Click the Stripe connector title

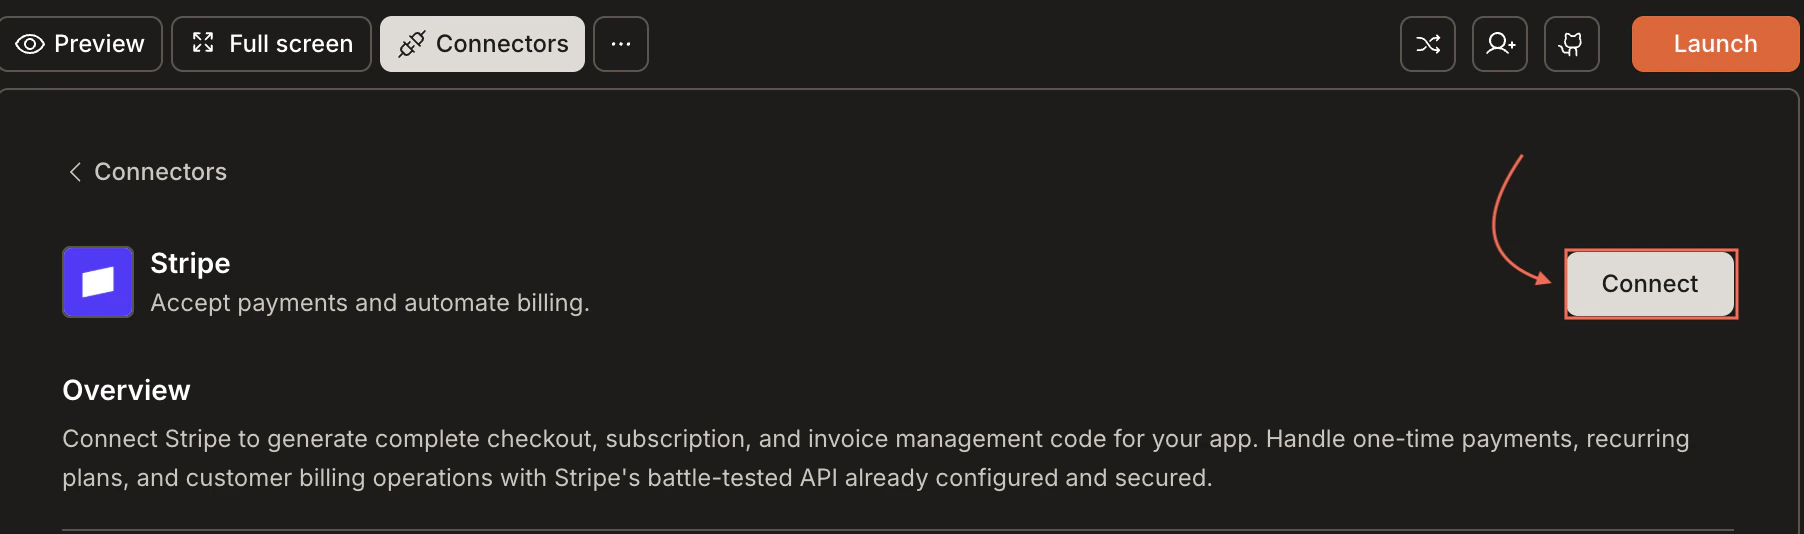click(x=190, y=263)
